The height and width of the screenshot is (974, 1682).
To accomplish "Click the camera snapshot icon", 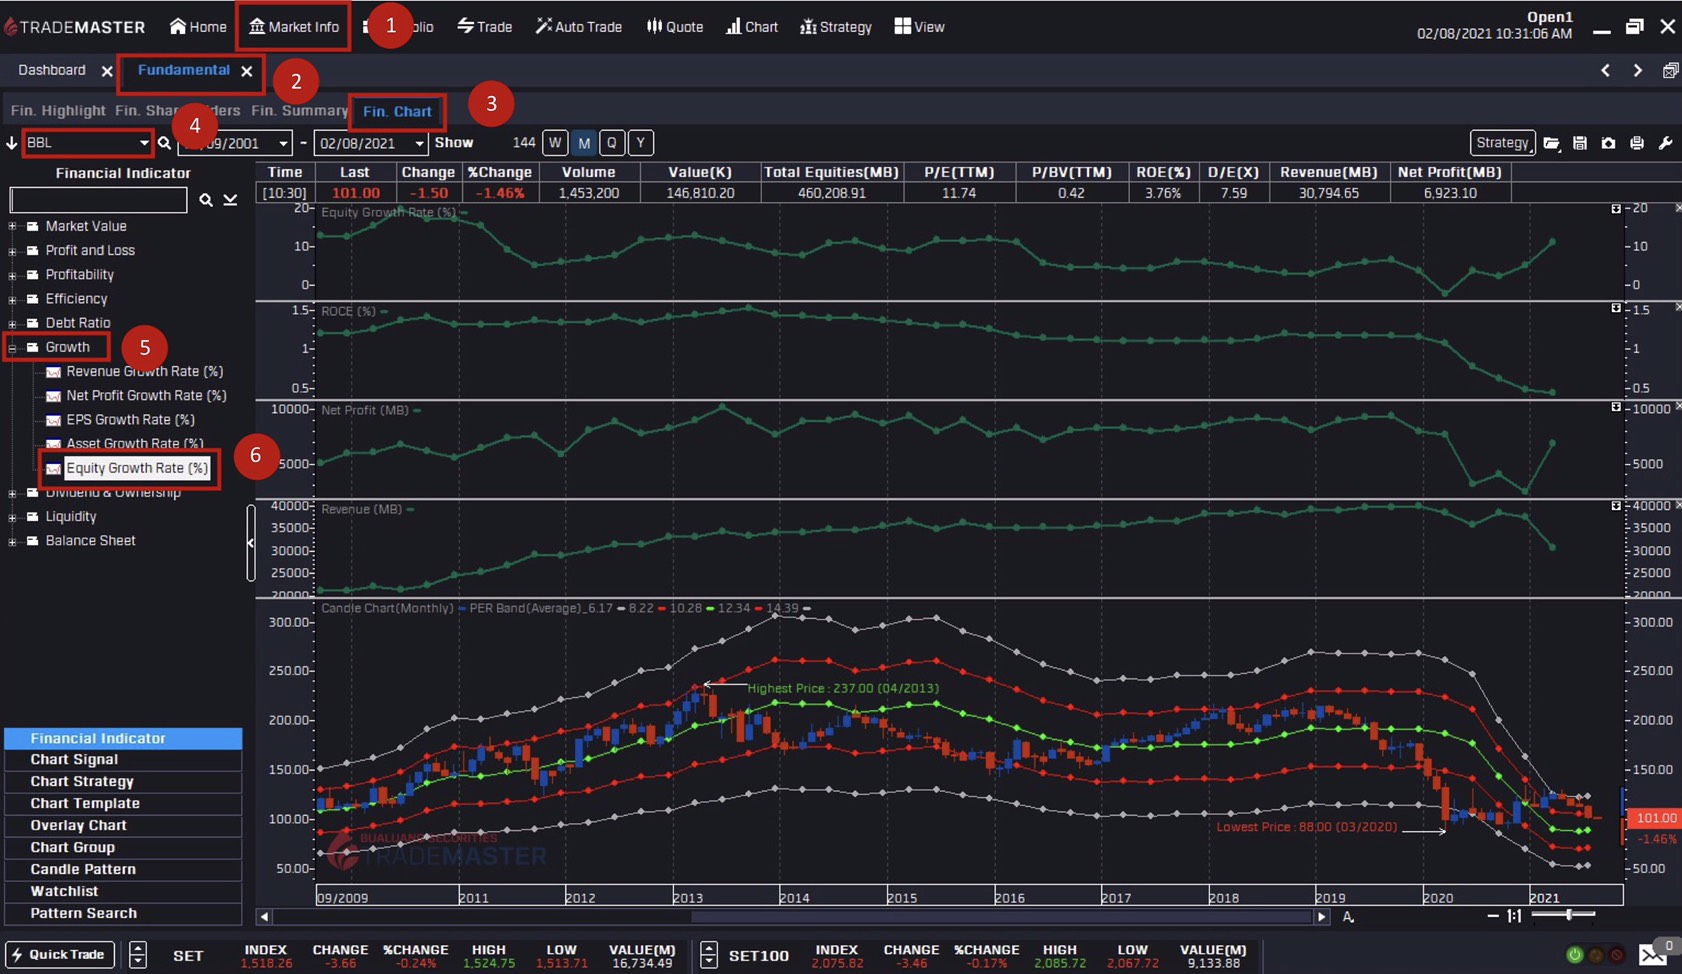I will tap(1608, 143).
